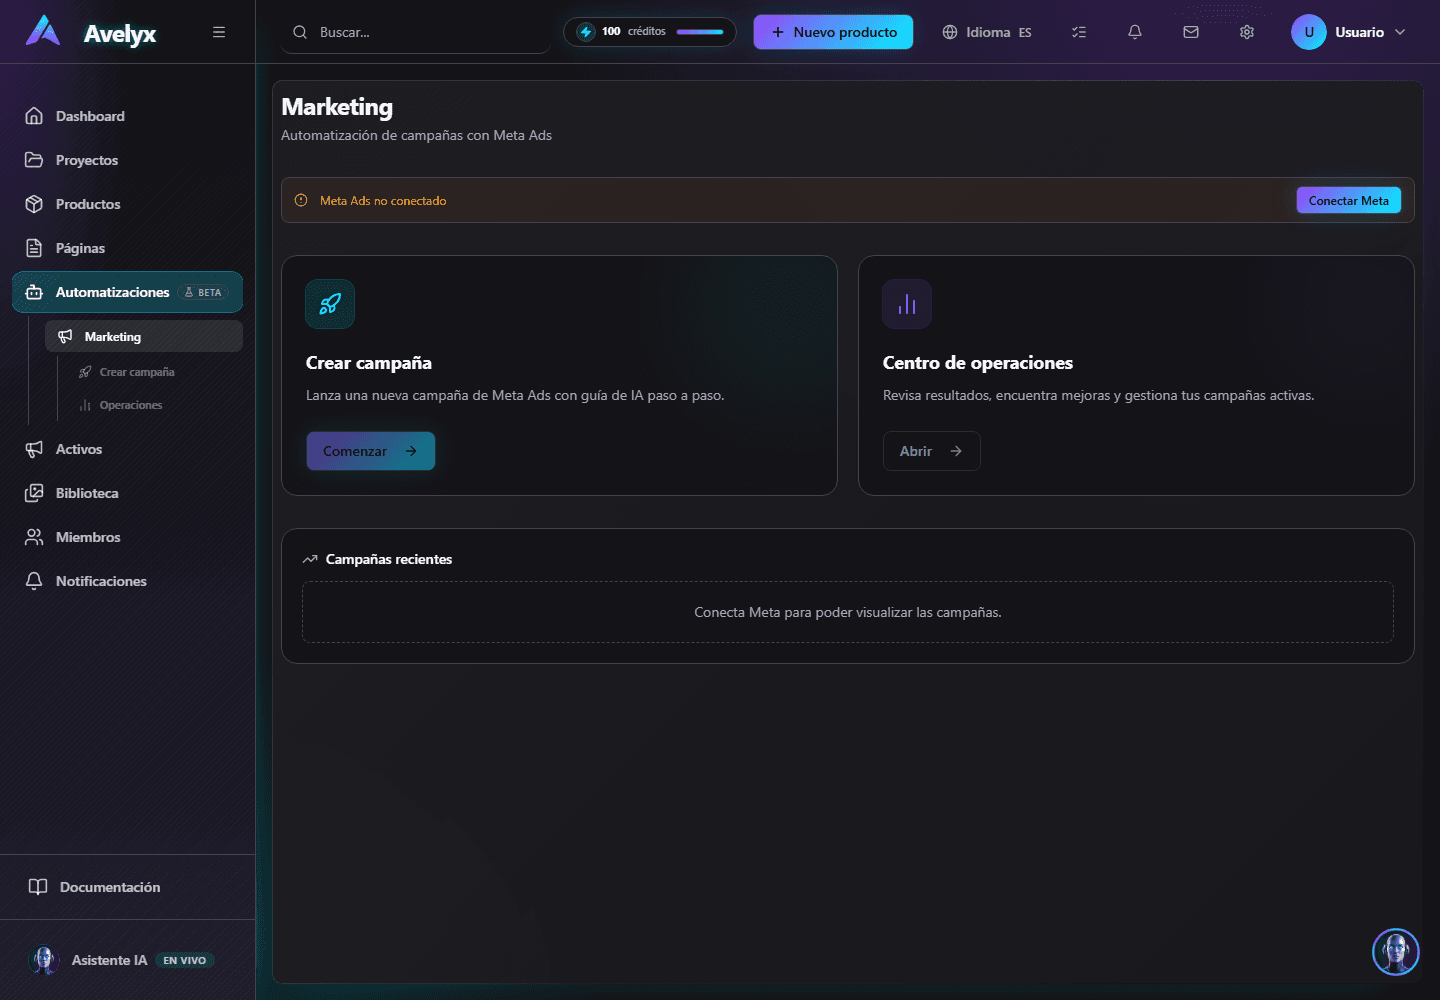Click the Proyectos folder icon

coord(34,160)
